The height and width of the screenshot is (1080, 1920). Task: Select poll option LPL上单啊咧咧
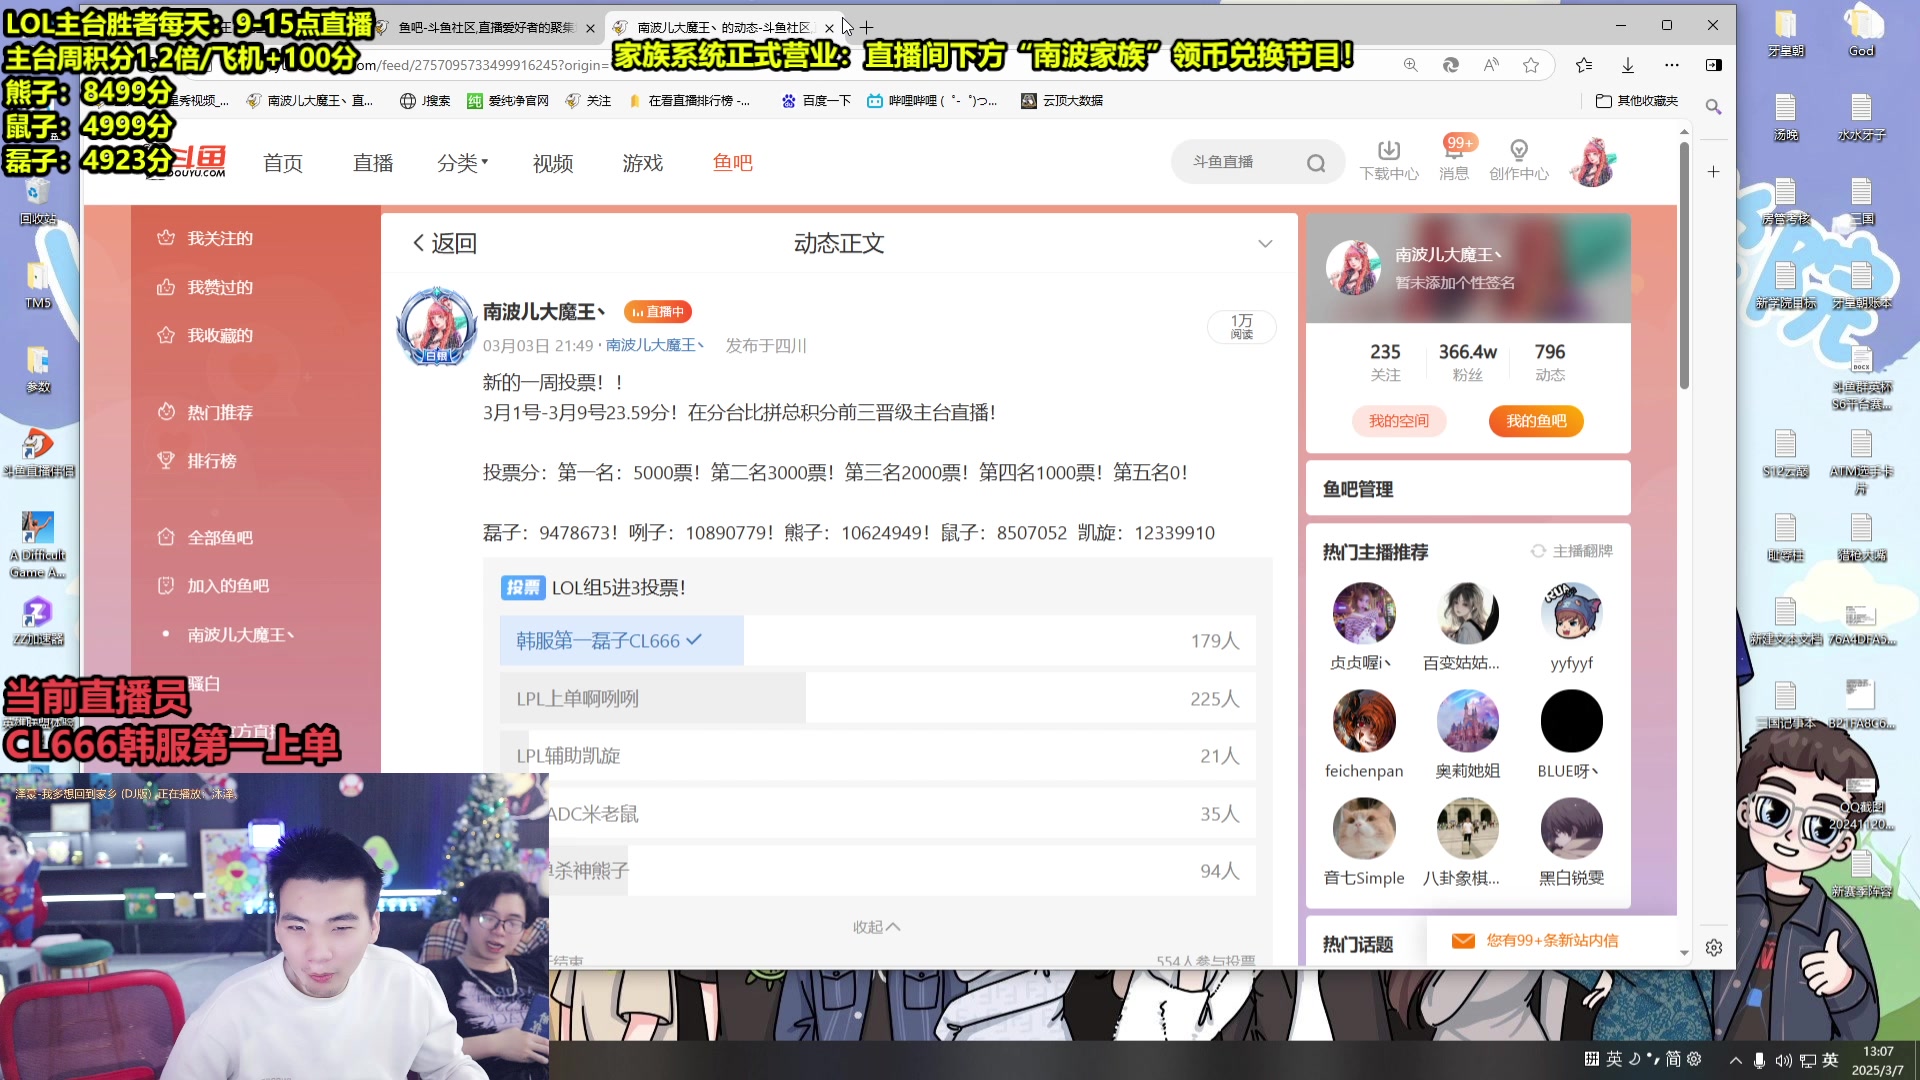coord(878,698)
